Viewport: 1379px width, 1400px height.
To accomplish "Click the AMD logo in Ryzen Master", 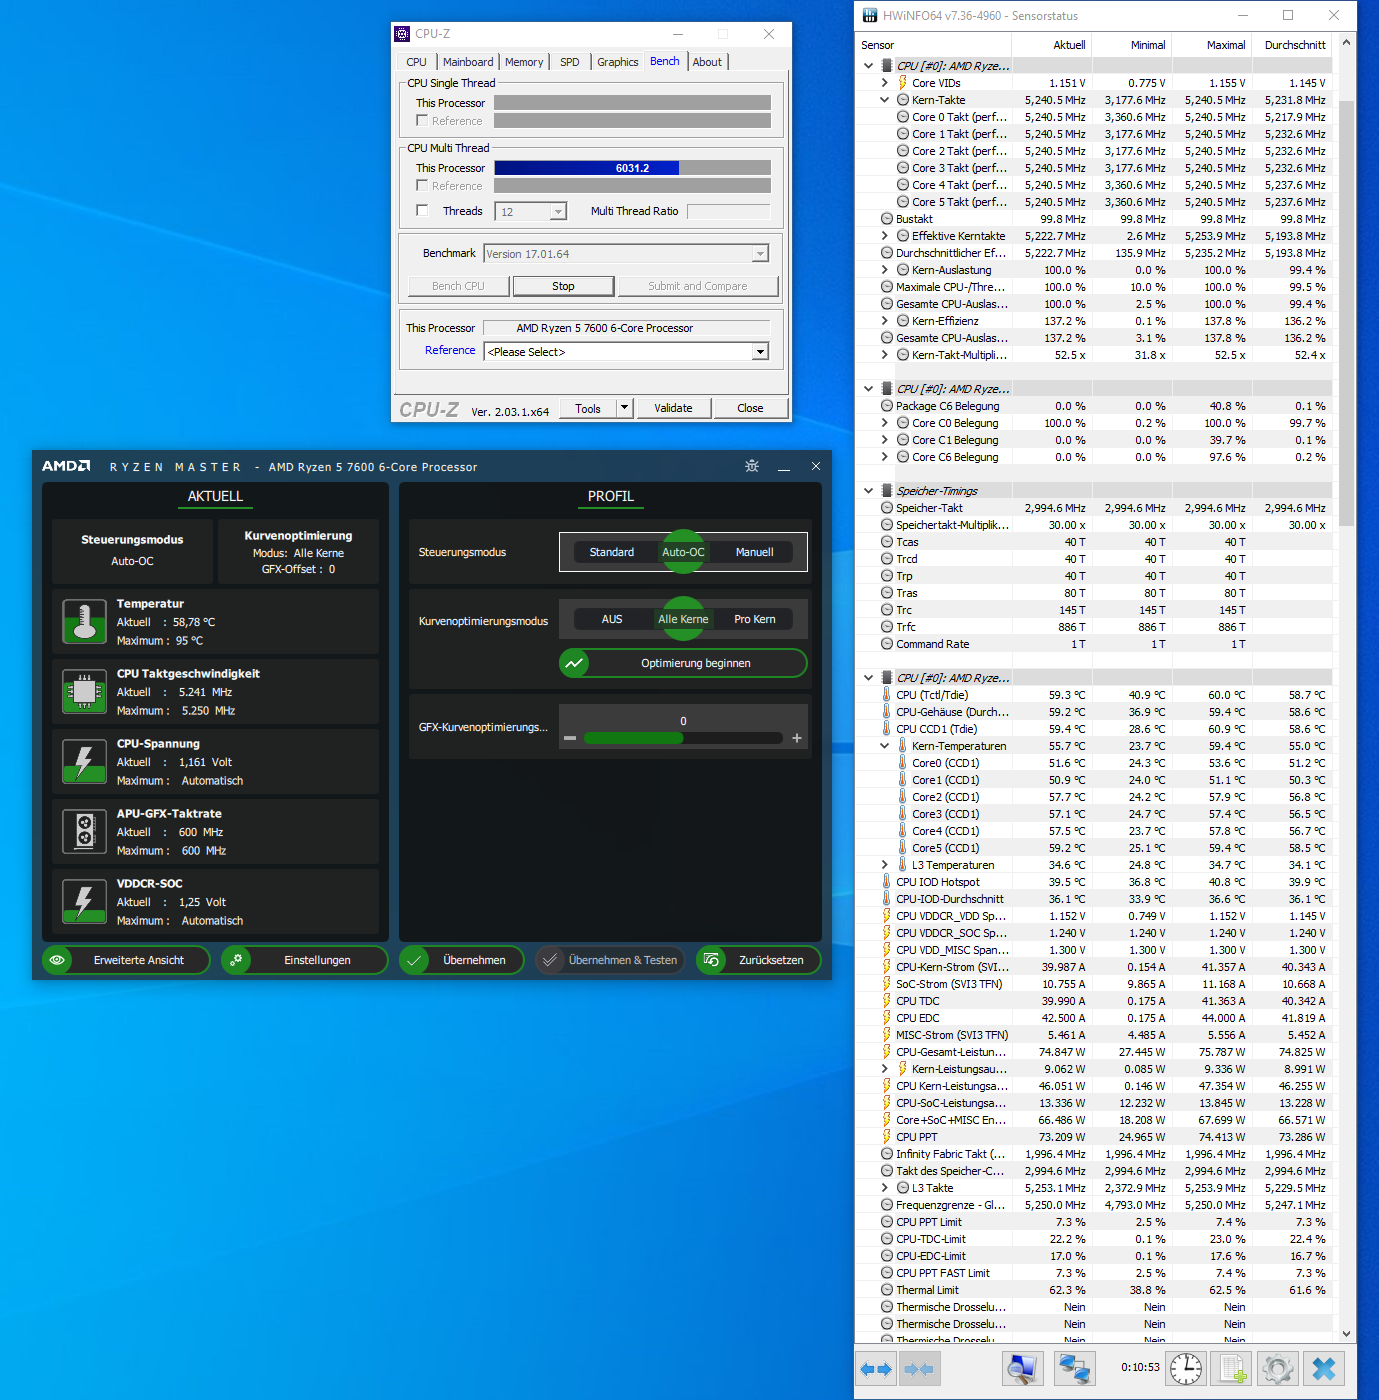I will point(66,466).
